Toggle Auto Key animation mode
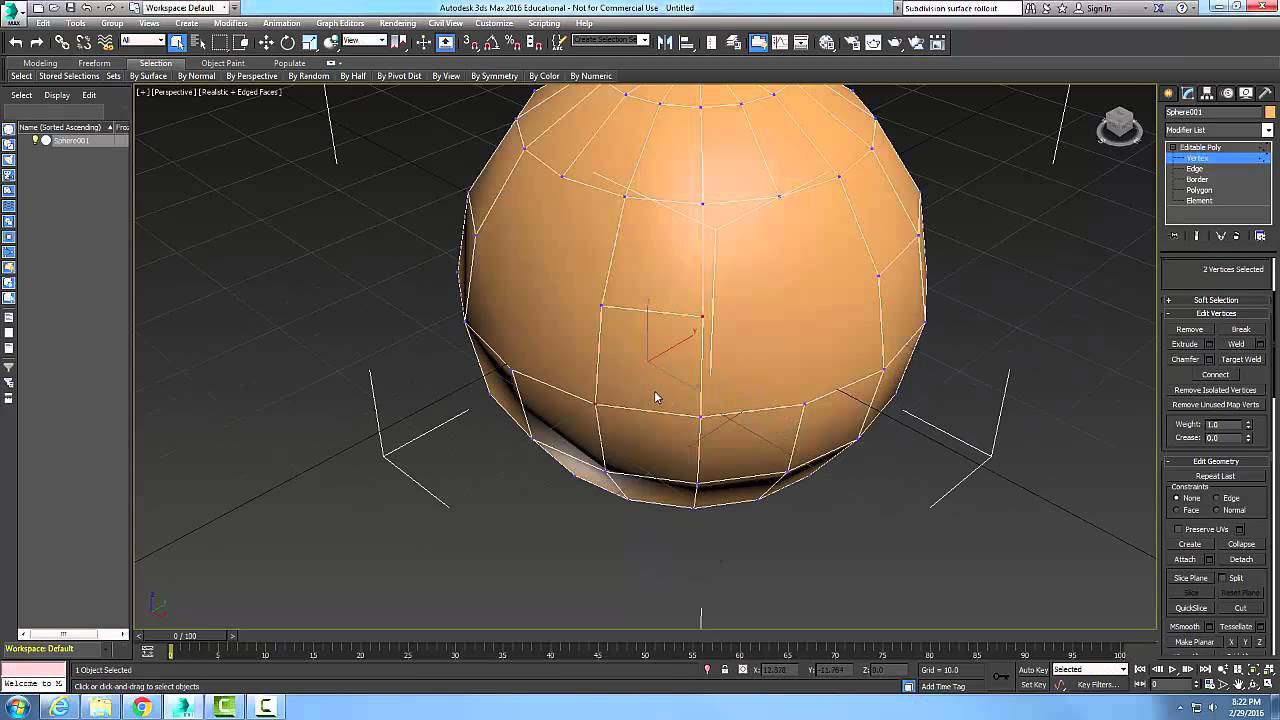This screenshot has width=1280, height=720. (1033, 670)
